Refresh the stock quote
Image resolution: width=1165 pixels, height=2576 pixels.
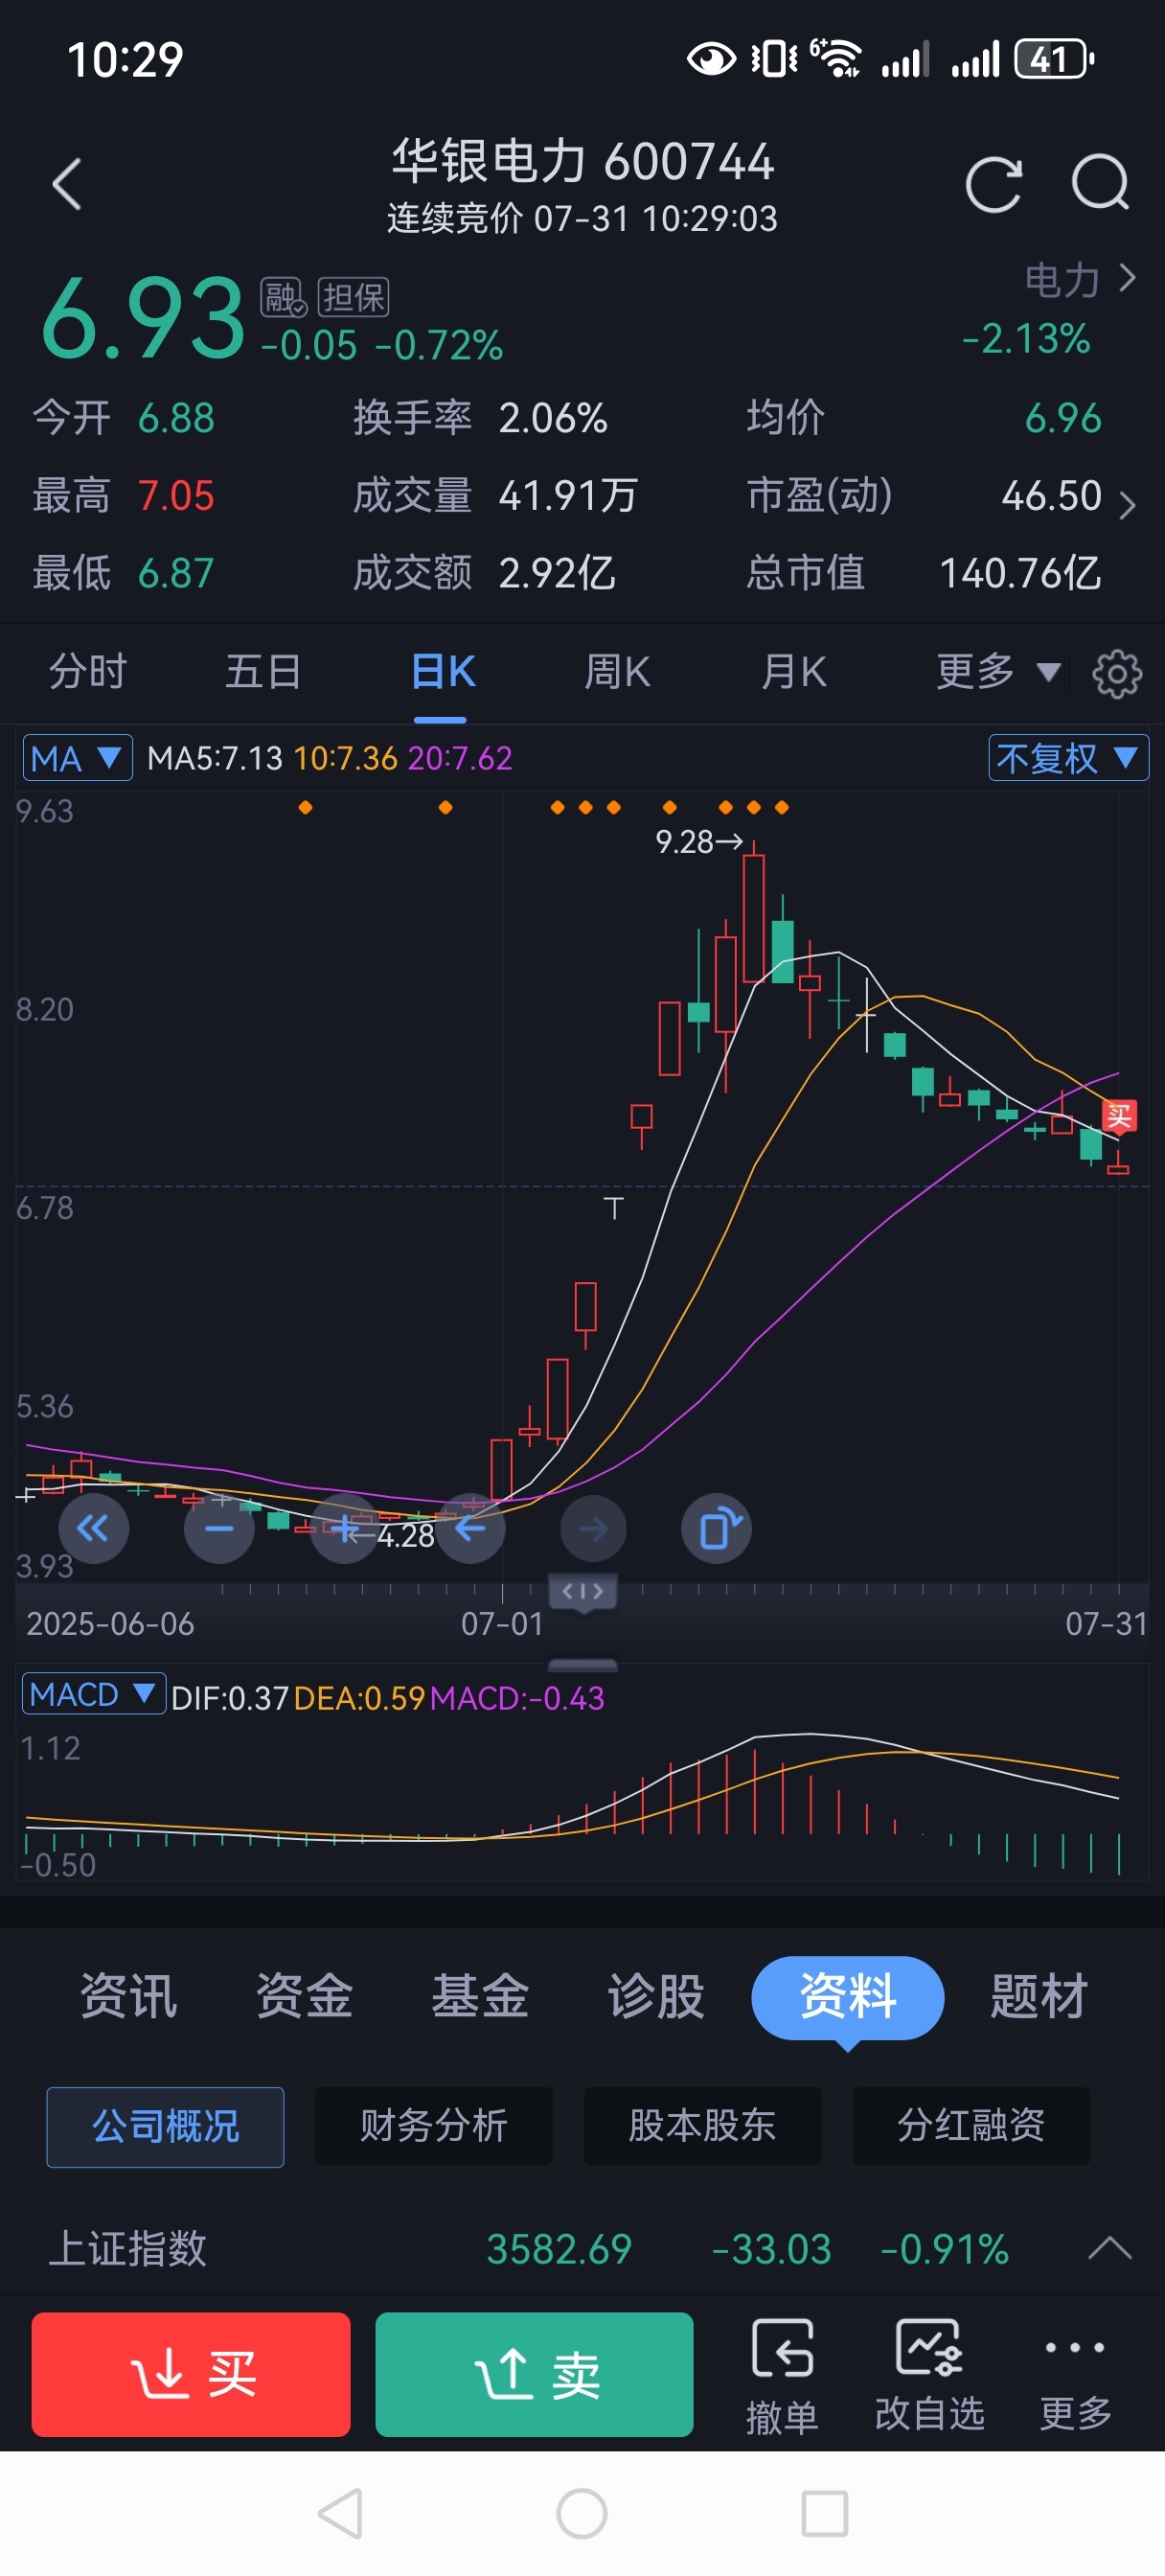pyautogui.click(x=993, y=185)
